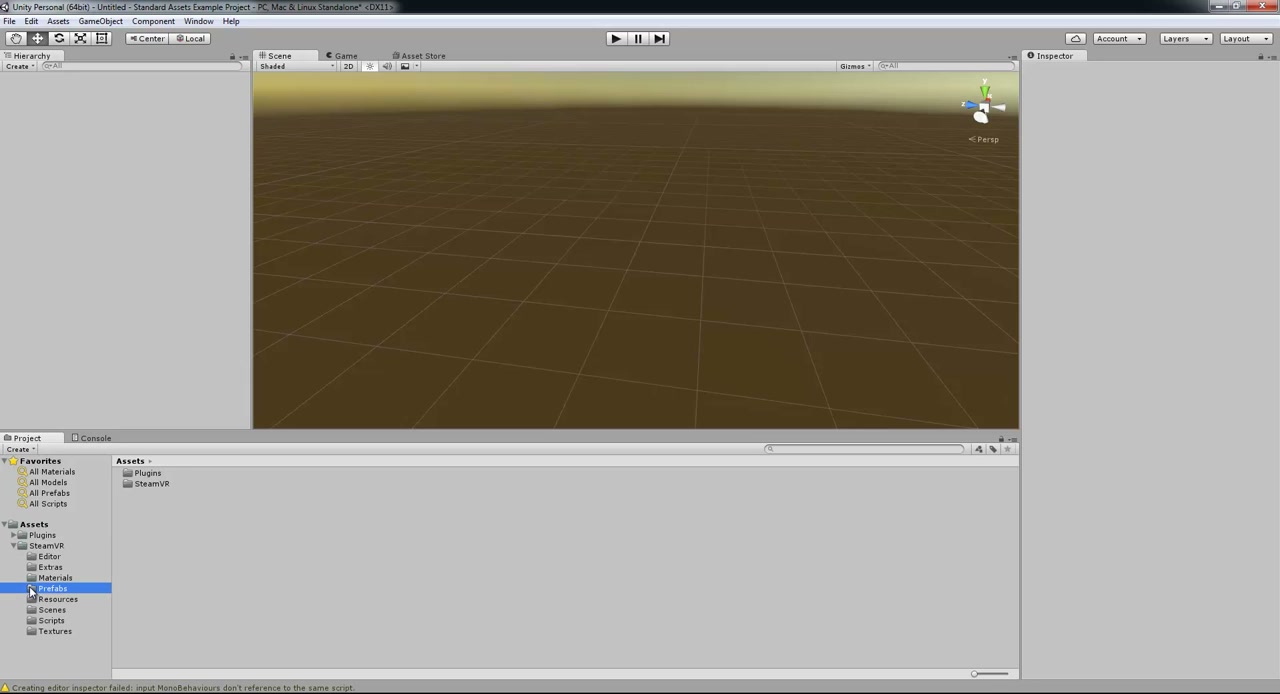1280x694 pixels.
Task: Click the Hierarchy search field
Action: pyautogui.click(x=142, y=66)
